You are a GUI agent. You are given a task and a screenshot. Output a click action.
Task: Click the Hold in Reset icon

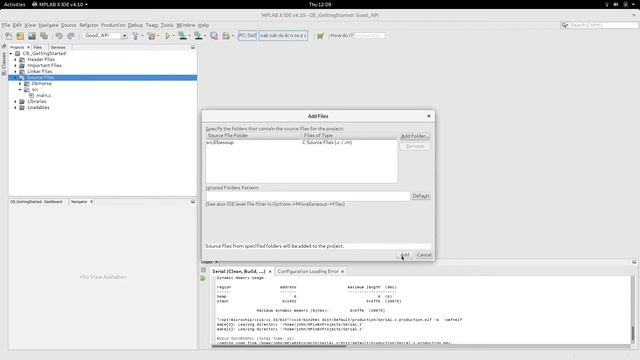[x=214, y=36]
